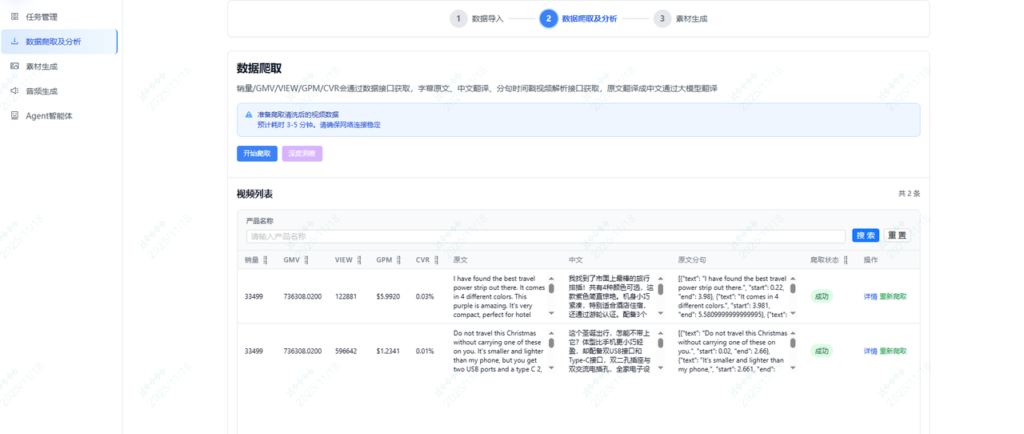Click the 音频生成 speaker icon
Viewport: 1024px width, 434px height.
coord(14,91)
